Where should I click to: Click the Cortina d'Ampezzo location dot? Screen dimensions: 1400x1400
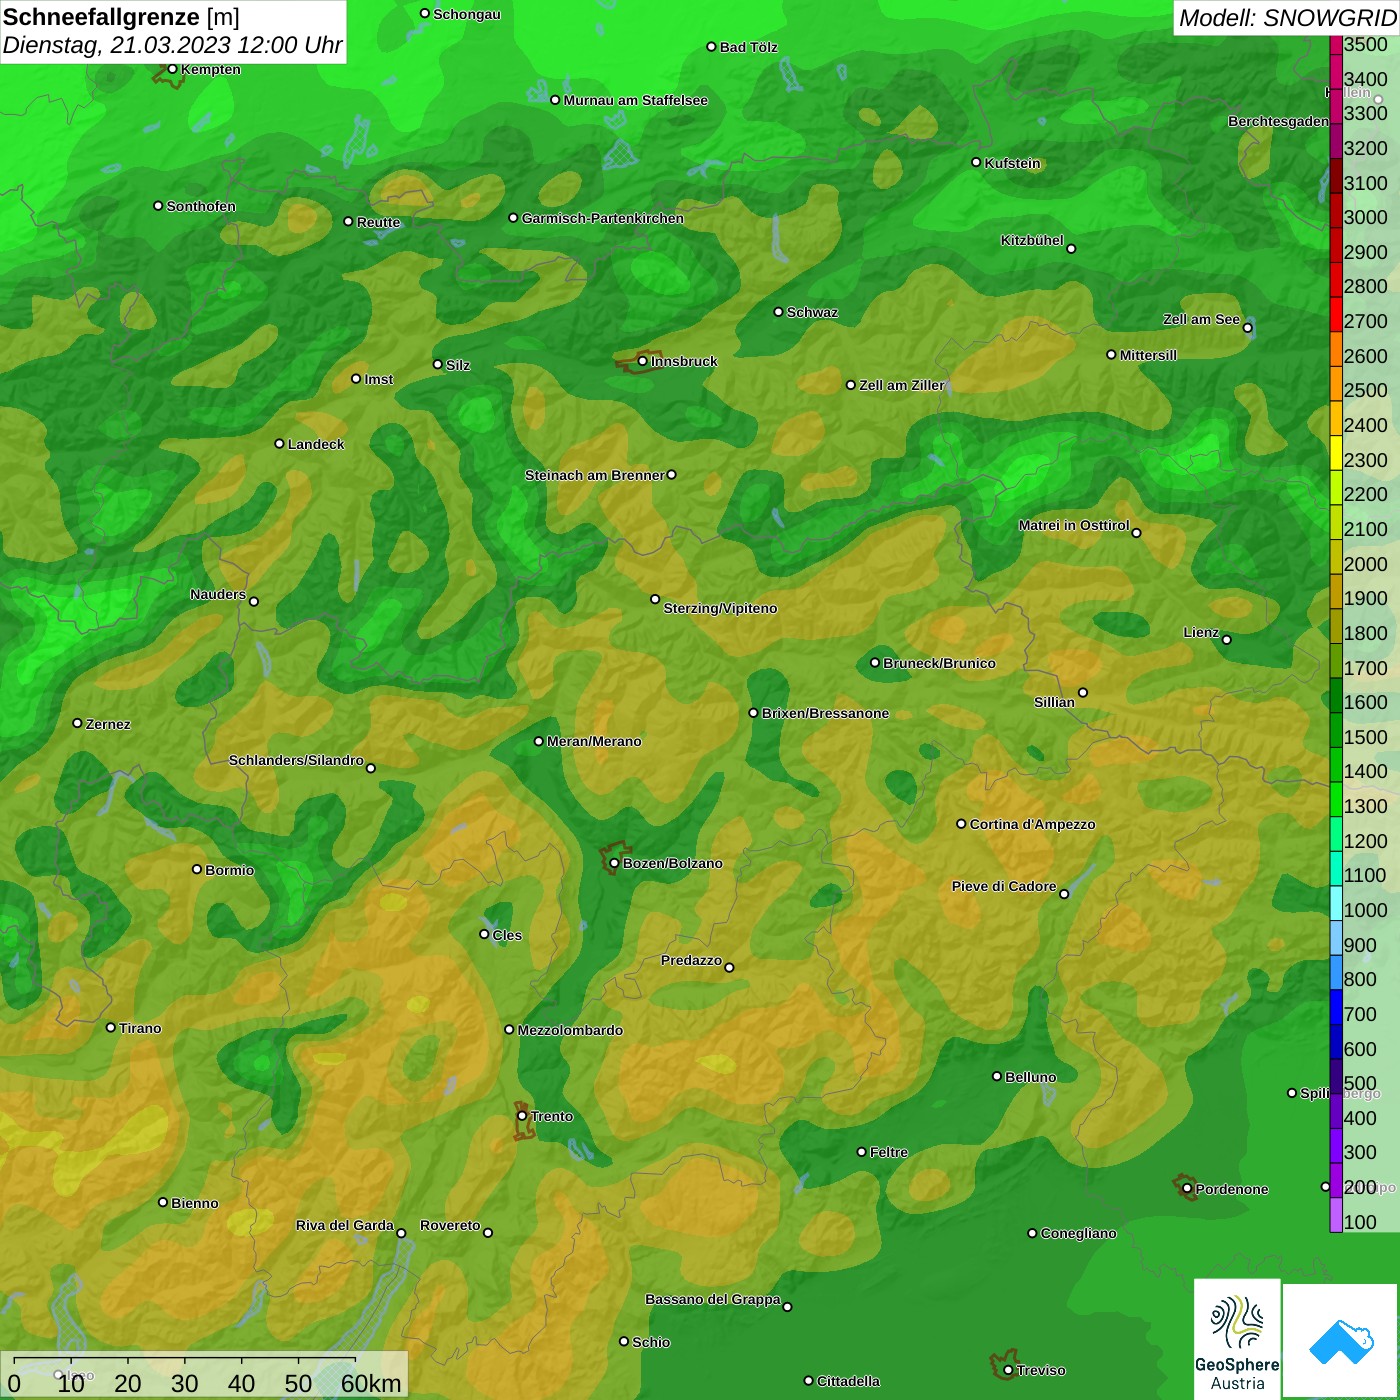tap(961, 824)
